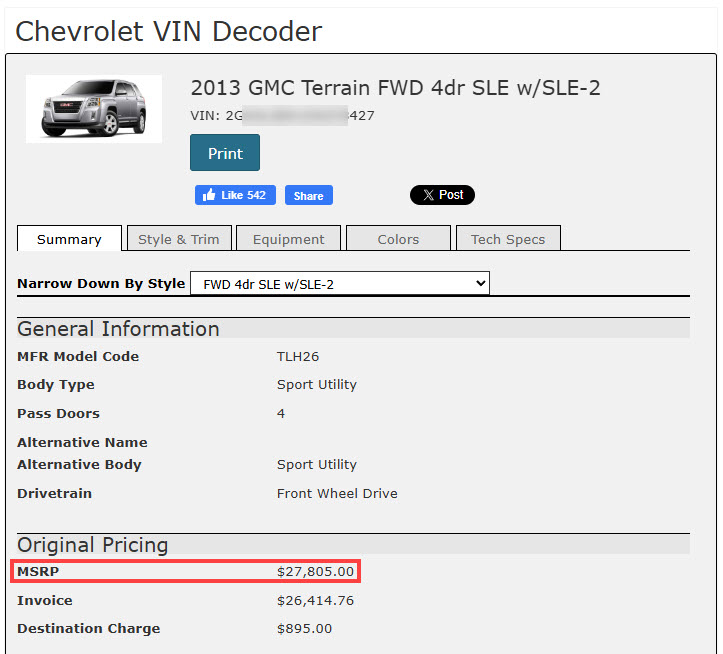Switch to the Style & Trim tab

click(179, 238)
